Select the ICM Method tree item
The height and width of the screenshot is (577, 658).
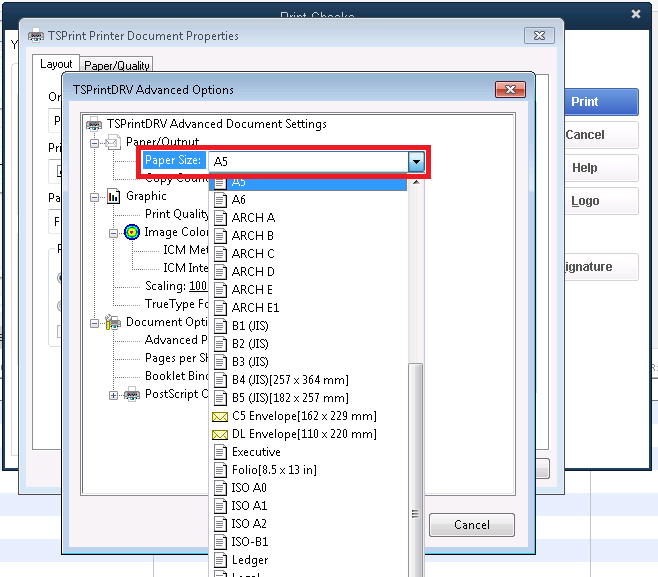[185, 250]
